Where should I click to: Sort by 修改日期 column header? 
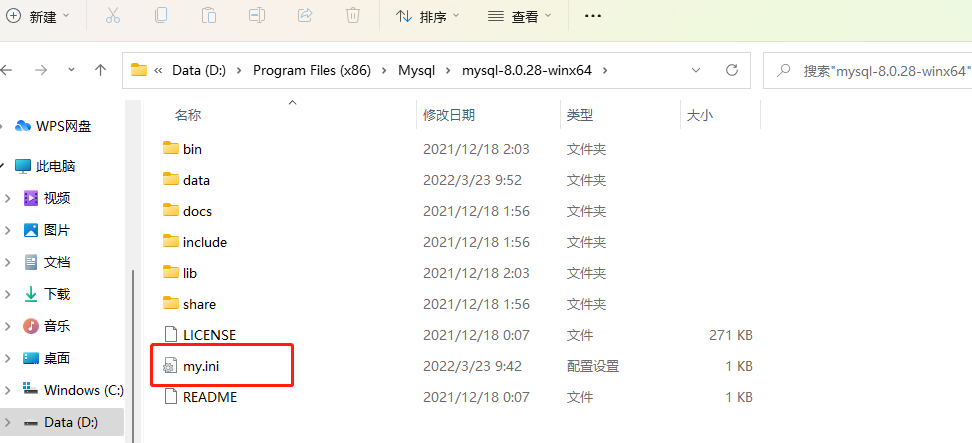(x=449, y=115)
